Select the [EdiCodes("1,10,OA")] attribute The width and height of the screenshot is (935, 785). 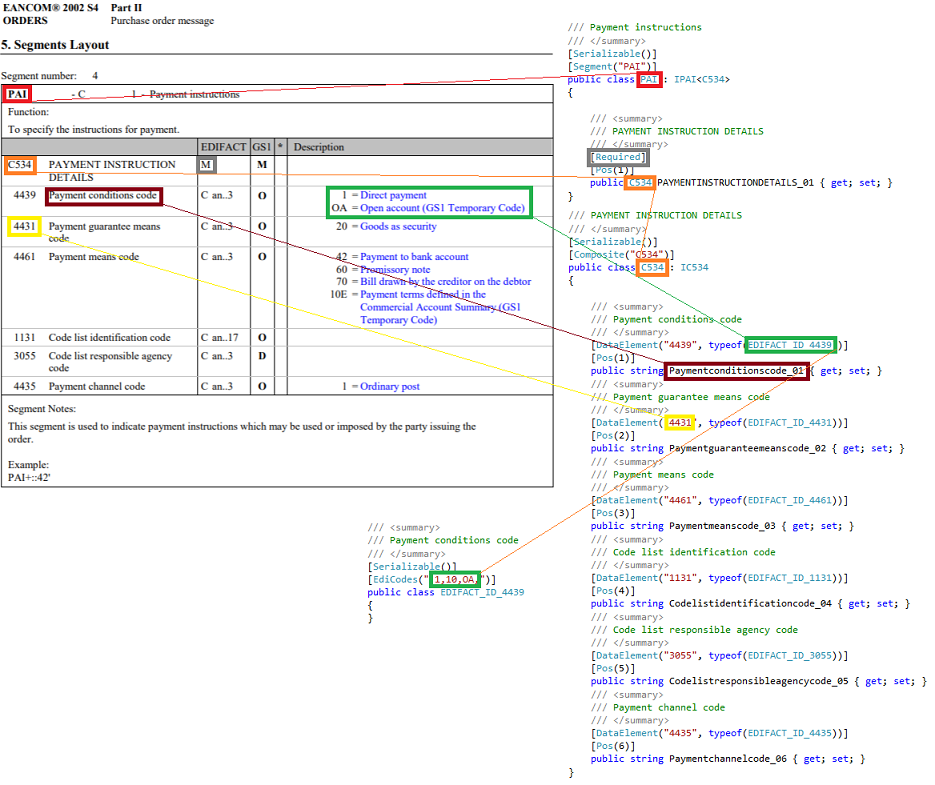pos(432,579)
